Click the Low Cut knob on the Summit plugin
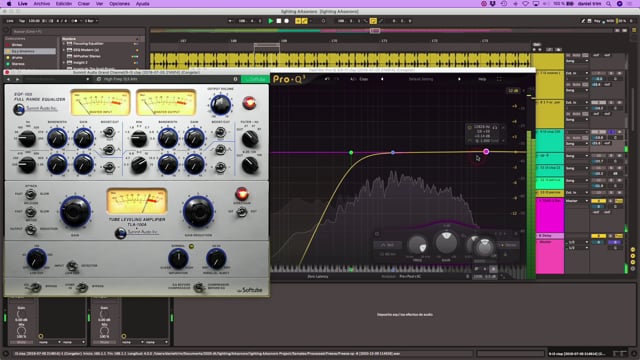 coord(36,259)
